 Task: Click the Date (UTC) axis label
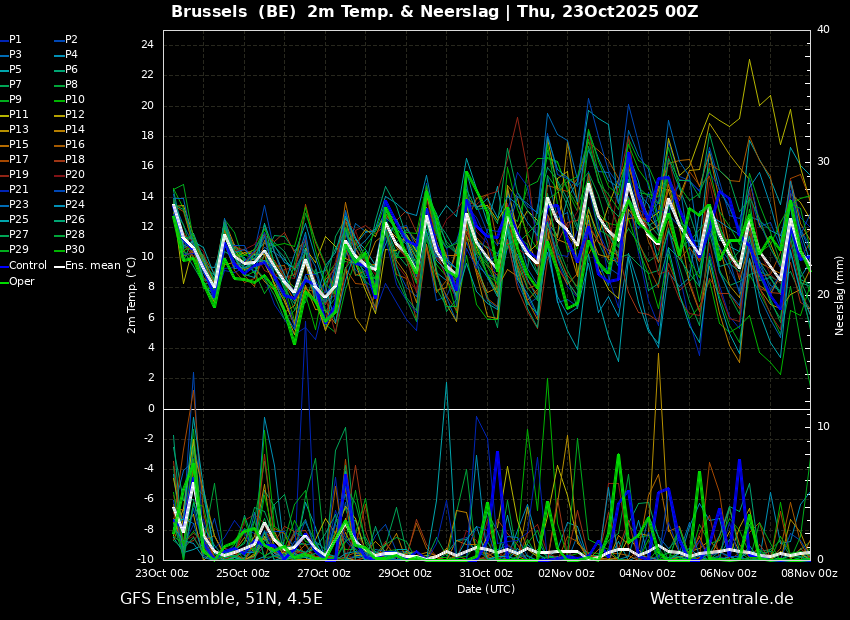coord(486,589)
